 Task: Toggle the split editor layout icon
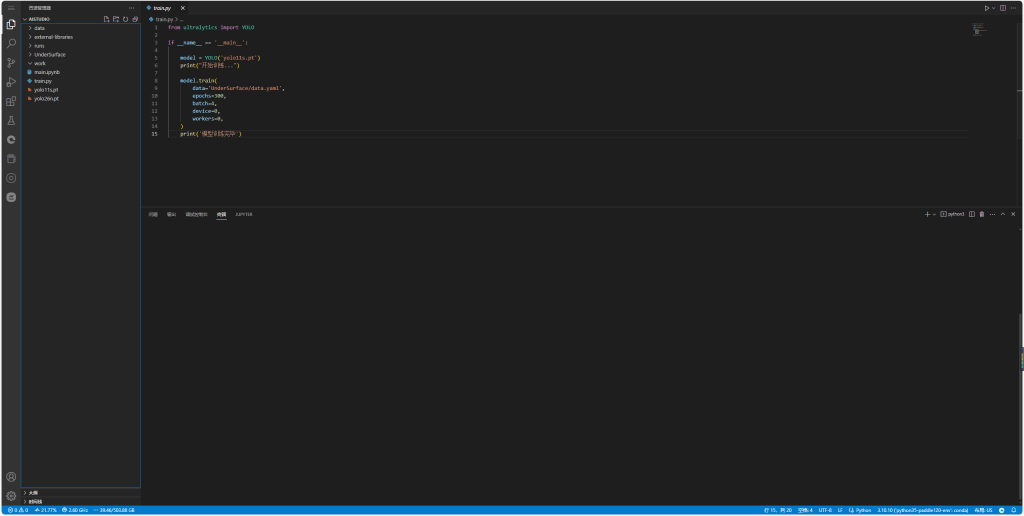1003,8
